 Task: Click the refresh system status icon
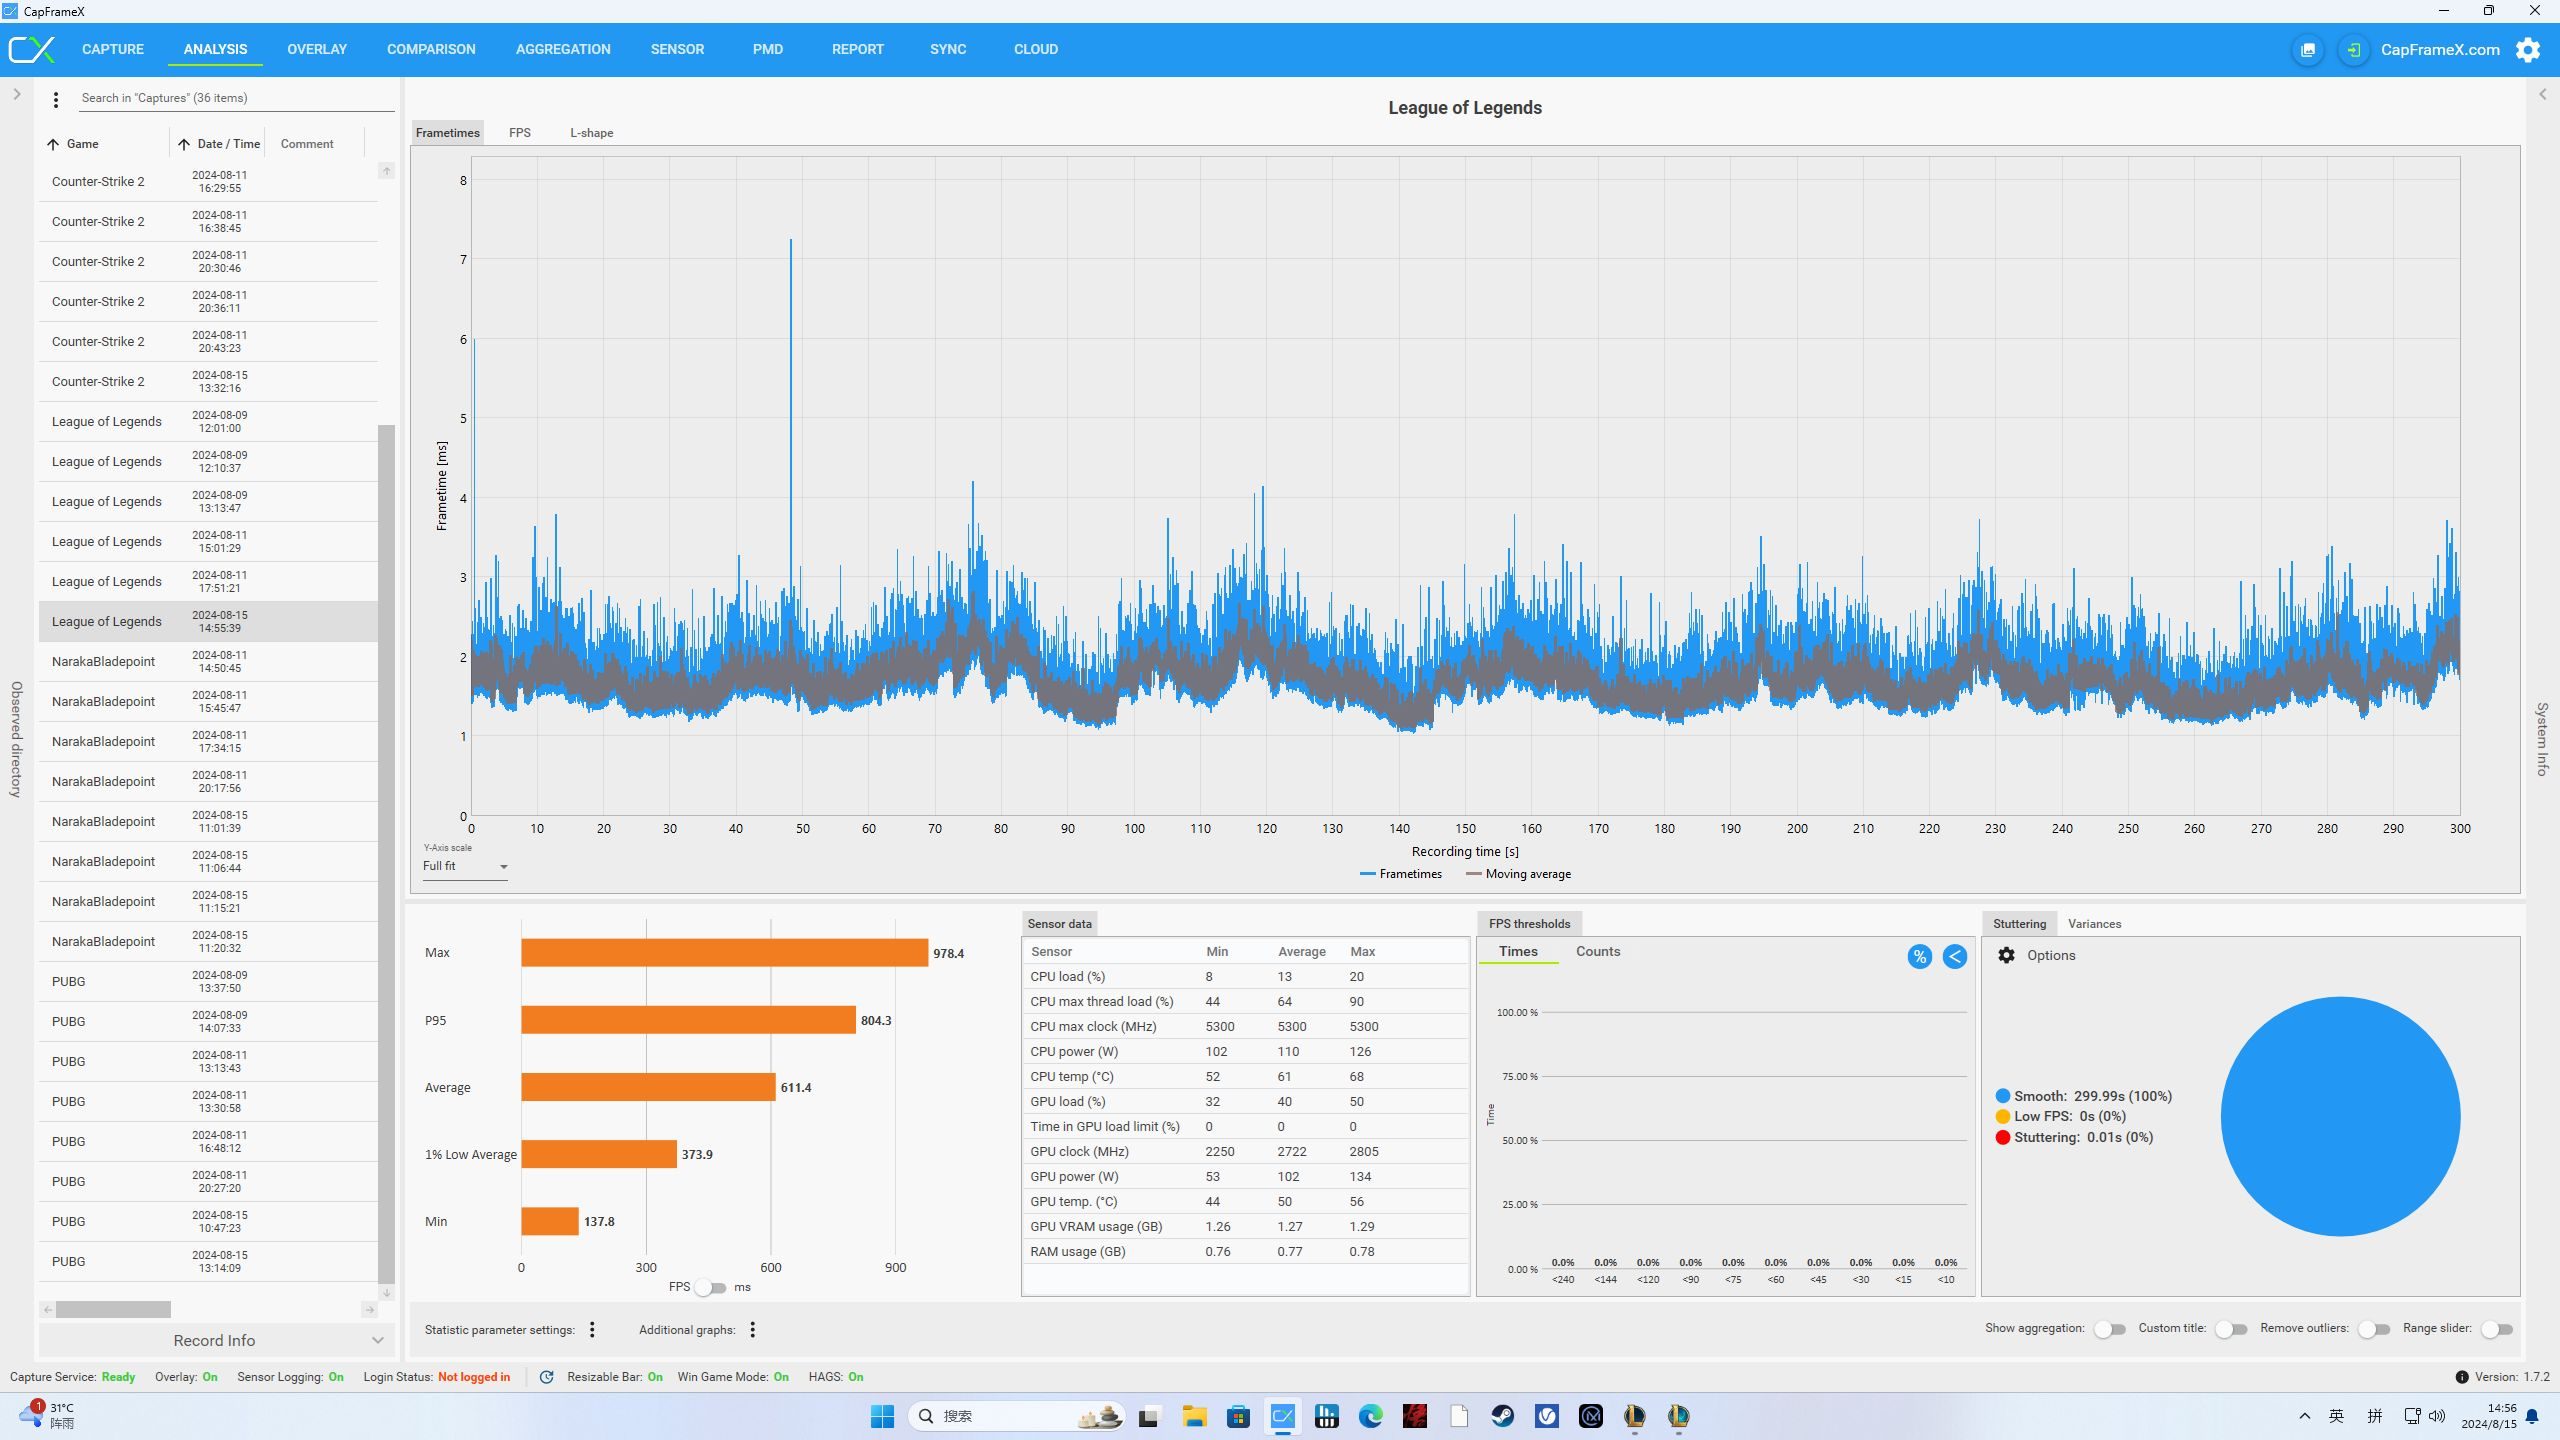546,1377
